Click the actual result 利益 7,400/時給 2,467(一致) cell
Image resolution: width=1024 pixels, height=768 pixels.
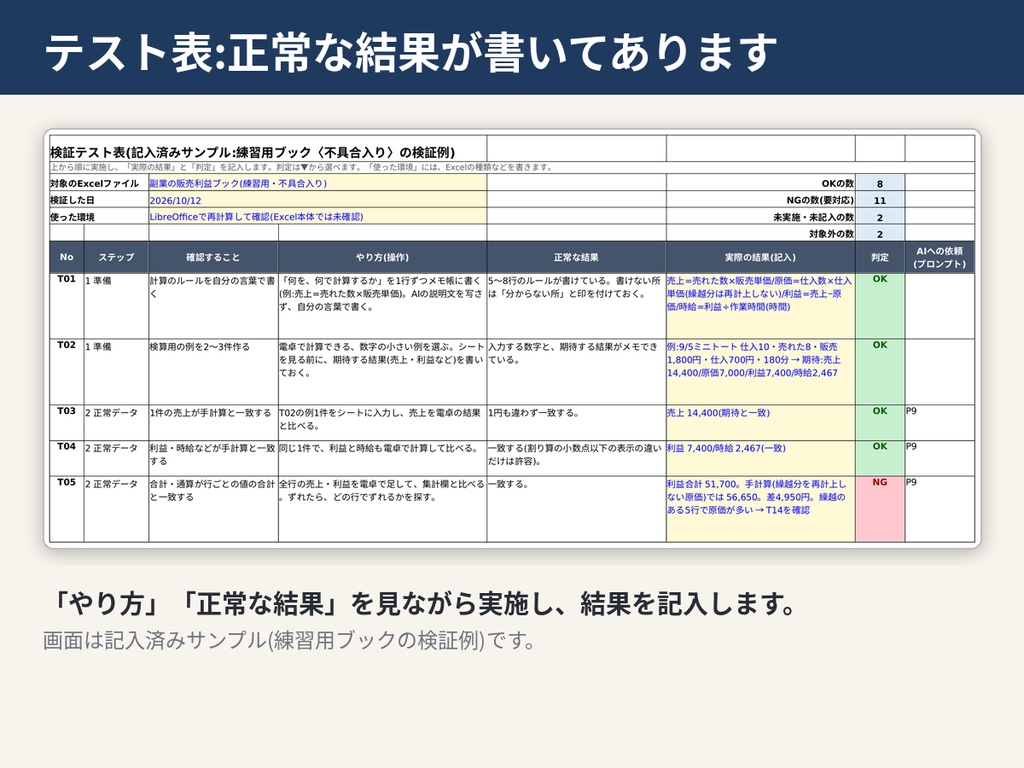point(760,458)
